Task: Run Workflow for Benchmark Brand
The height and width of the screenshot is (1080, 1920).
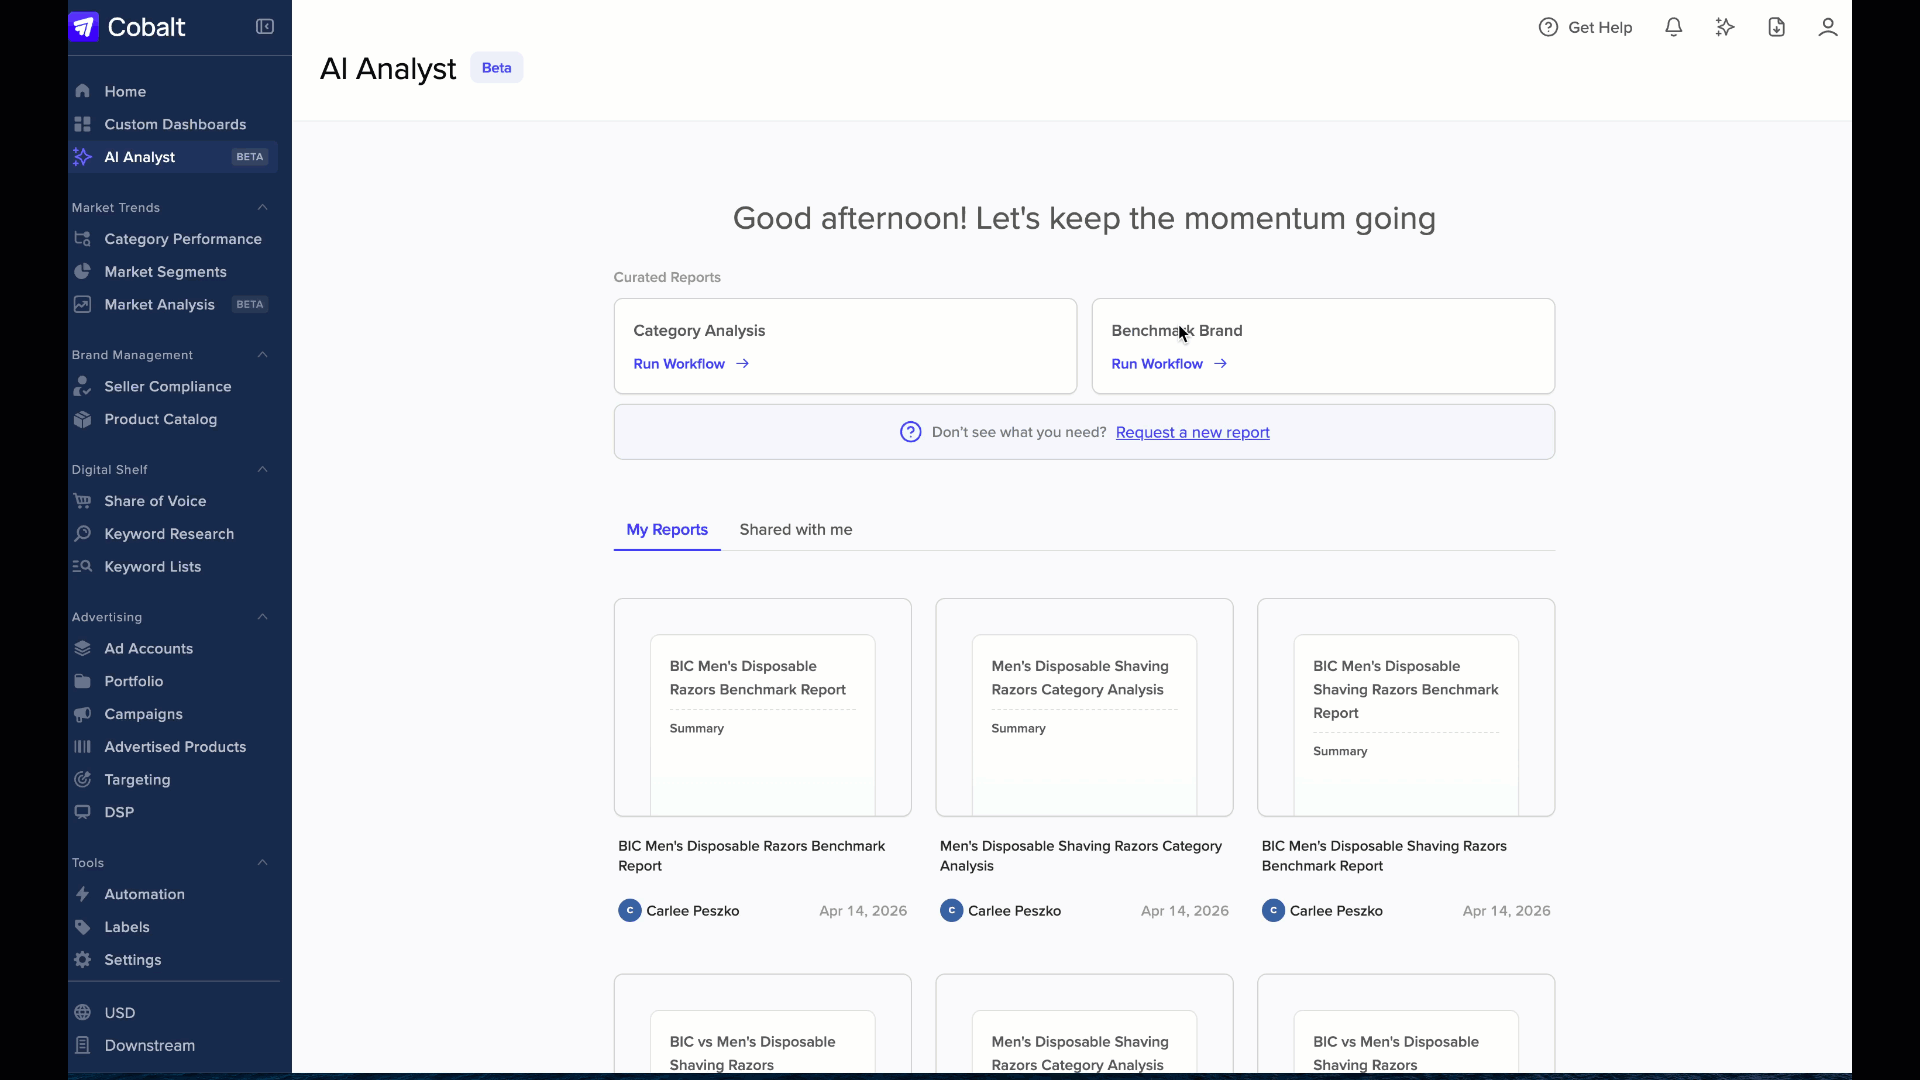Action: [1169, 364]
